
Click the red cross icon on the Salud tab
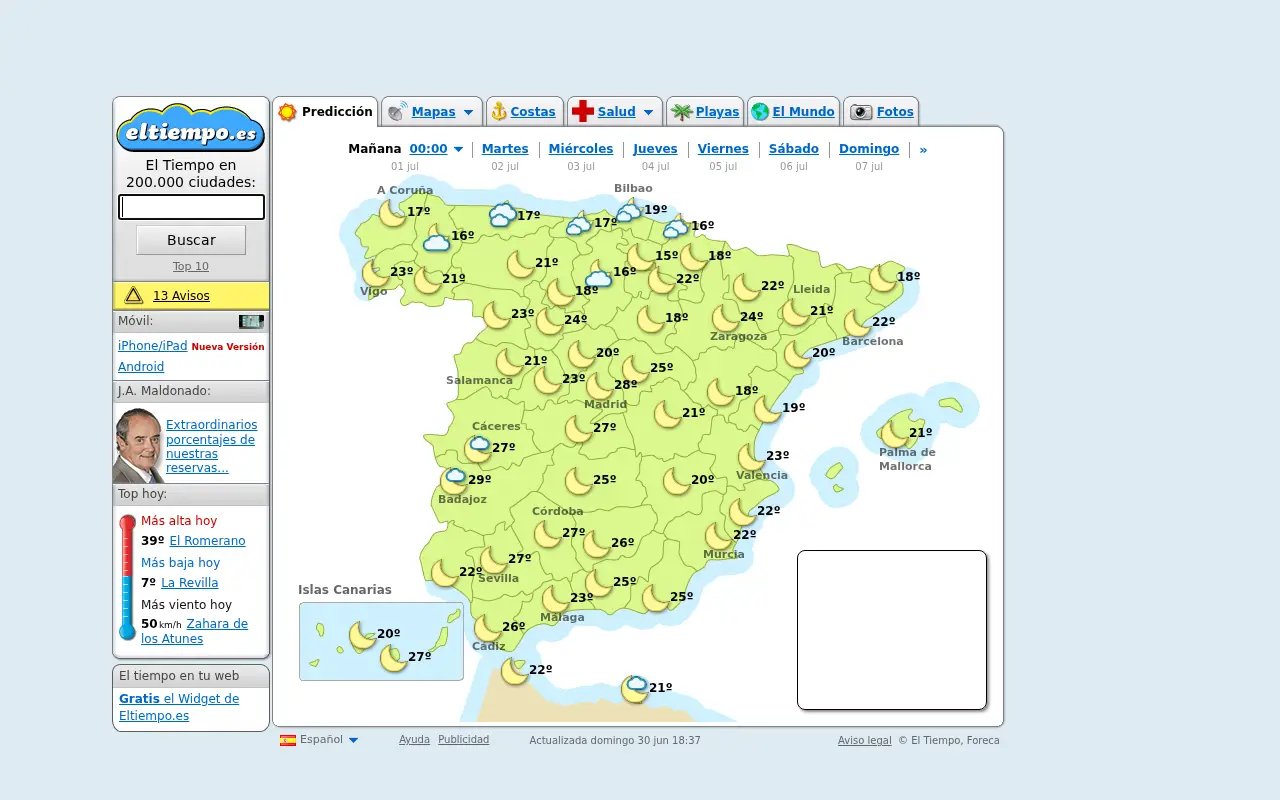(582, 112)
